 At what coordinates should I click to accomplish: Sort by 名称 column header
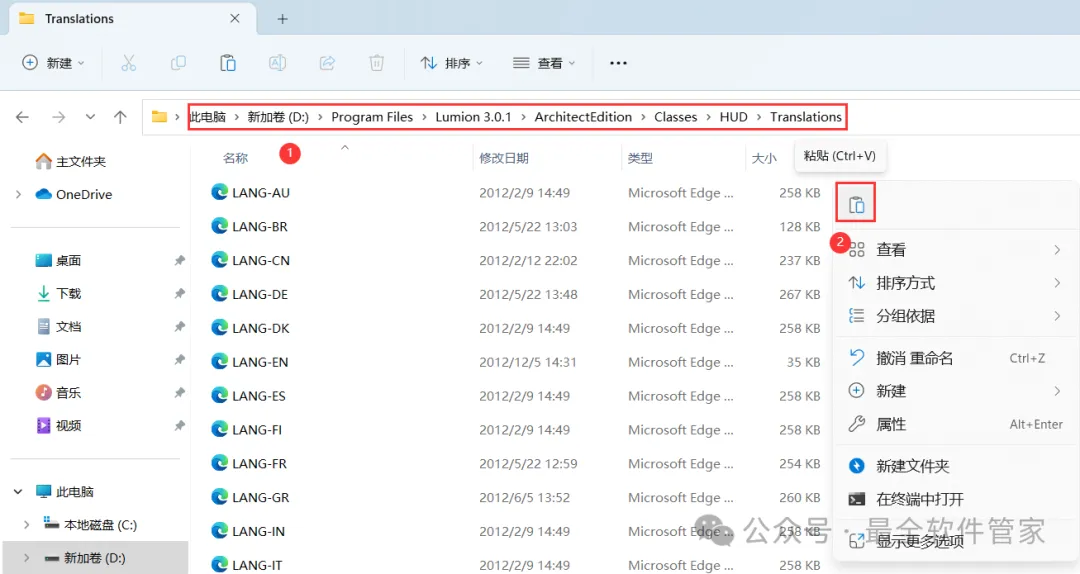pos(236,158)
